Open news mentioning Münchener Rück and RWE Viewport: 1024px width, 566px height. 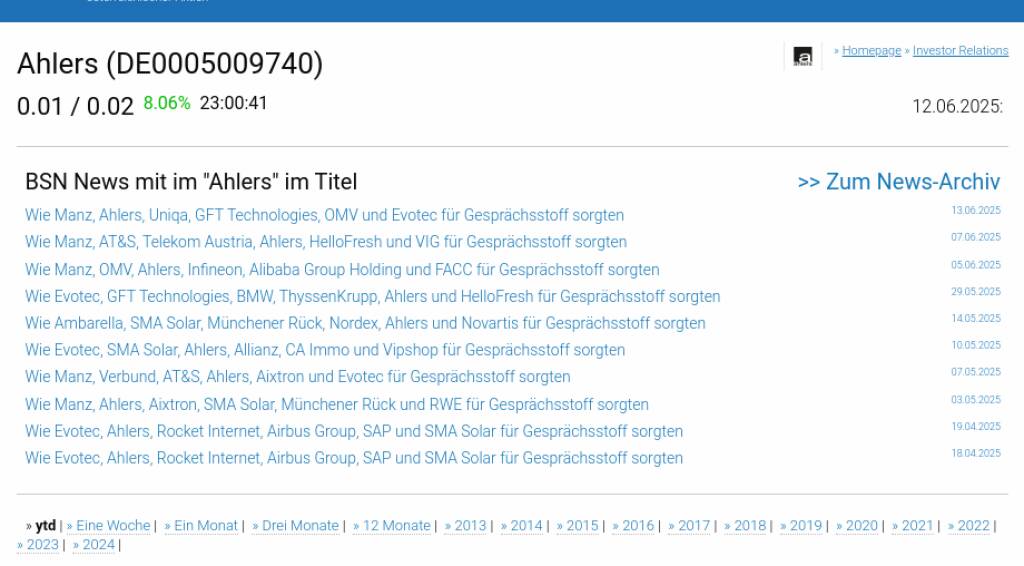337,405
